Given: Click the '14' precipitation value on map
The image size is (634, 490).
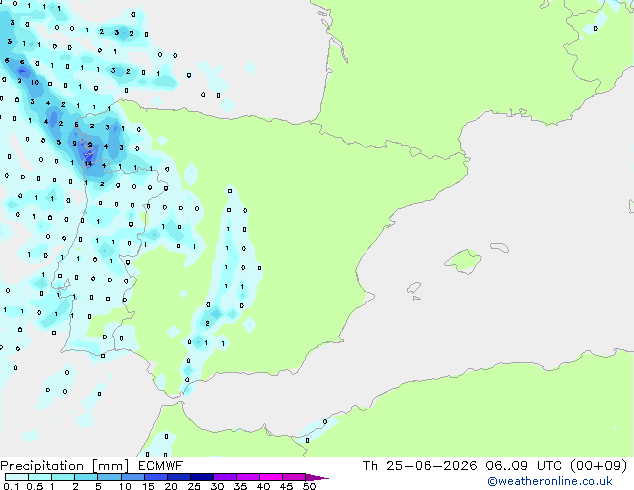Looking at the screenshot, I should pos(88,163).
